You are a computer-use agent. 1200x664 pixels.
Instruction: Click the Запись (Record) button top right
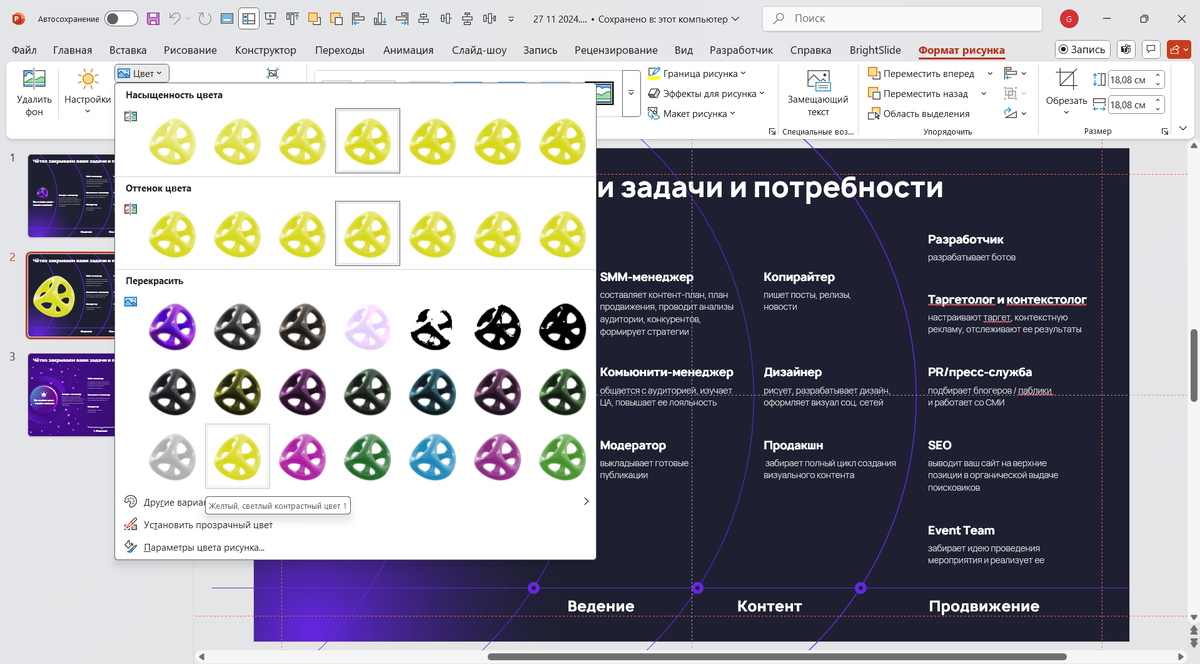pos(1082,49)
